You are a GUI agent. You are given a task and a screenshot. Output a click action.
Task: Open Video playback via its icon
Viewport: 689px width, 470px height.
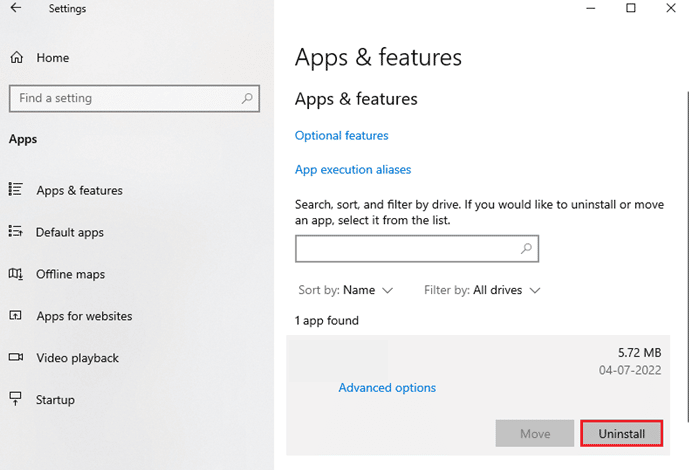(x=16, y=358)
